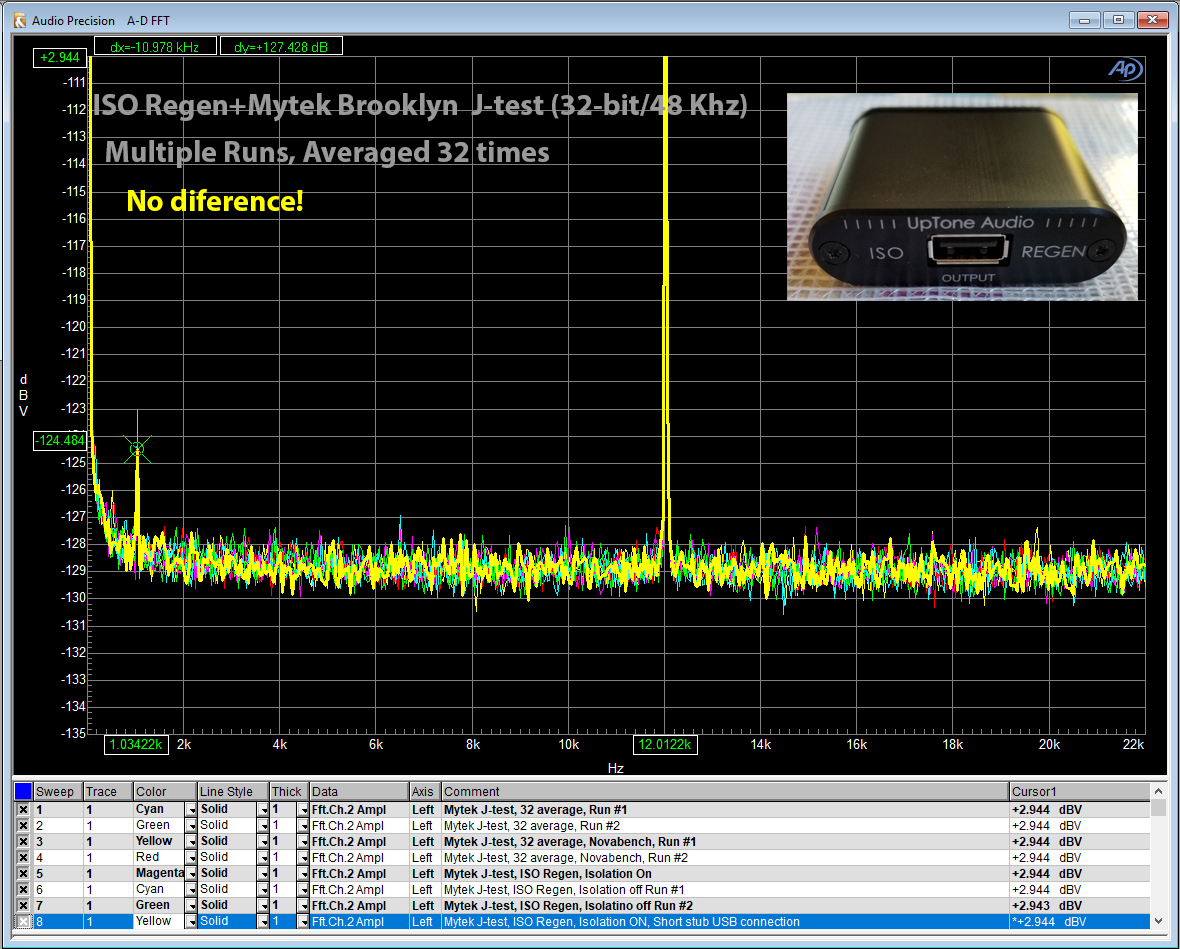Expand the line style dropdown for sweep 8

click(x=263, y=921)
